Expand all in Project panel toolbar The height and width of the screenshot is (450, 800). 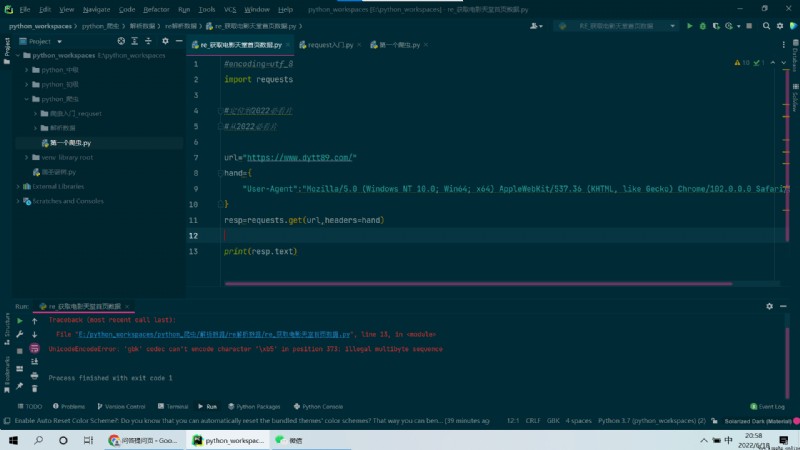(134, 41)
